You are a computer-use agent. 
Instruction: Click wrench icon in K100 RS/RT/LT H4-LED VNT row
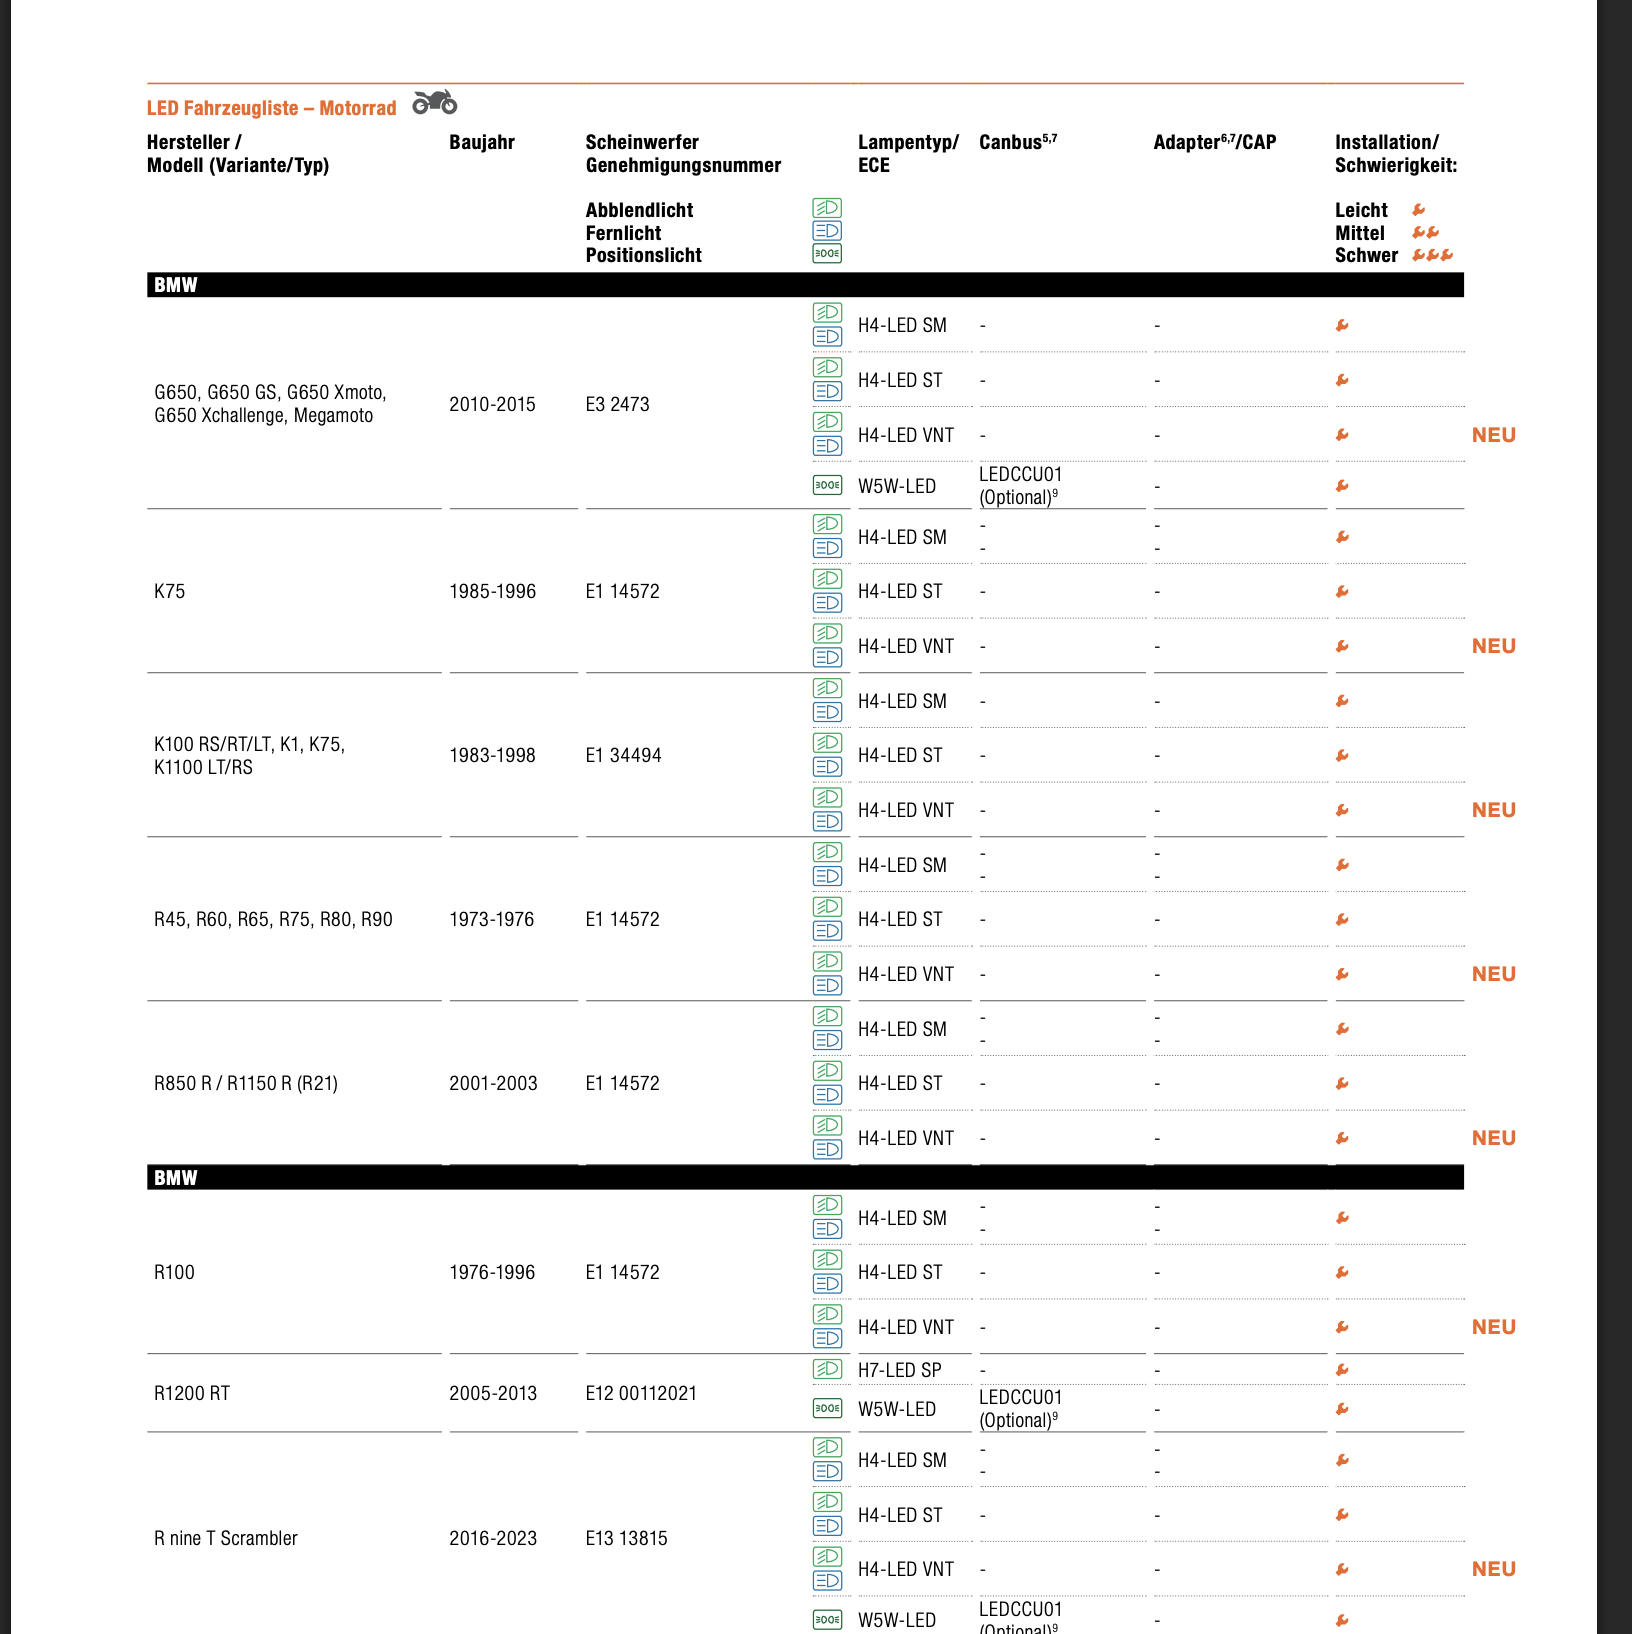click(1342, 810)
